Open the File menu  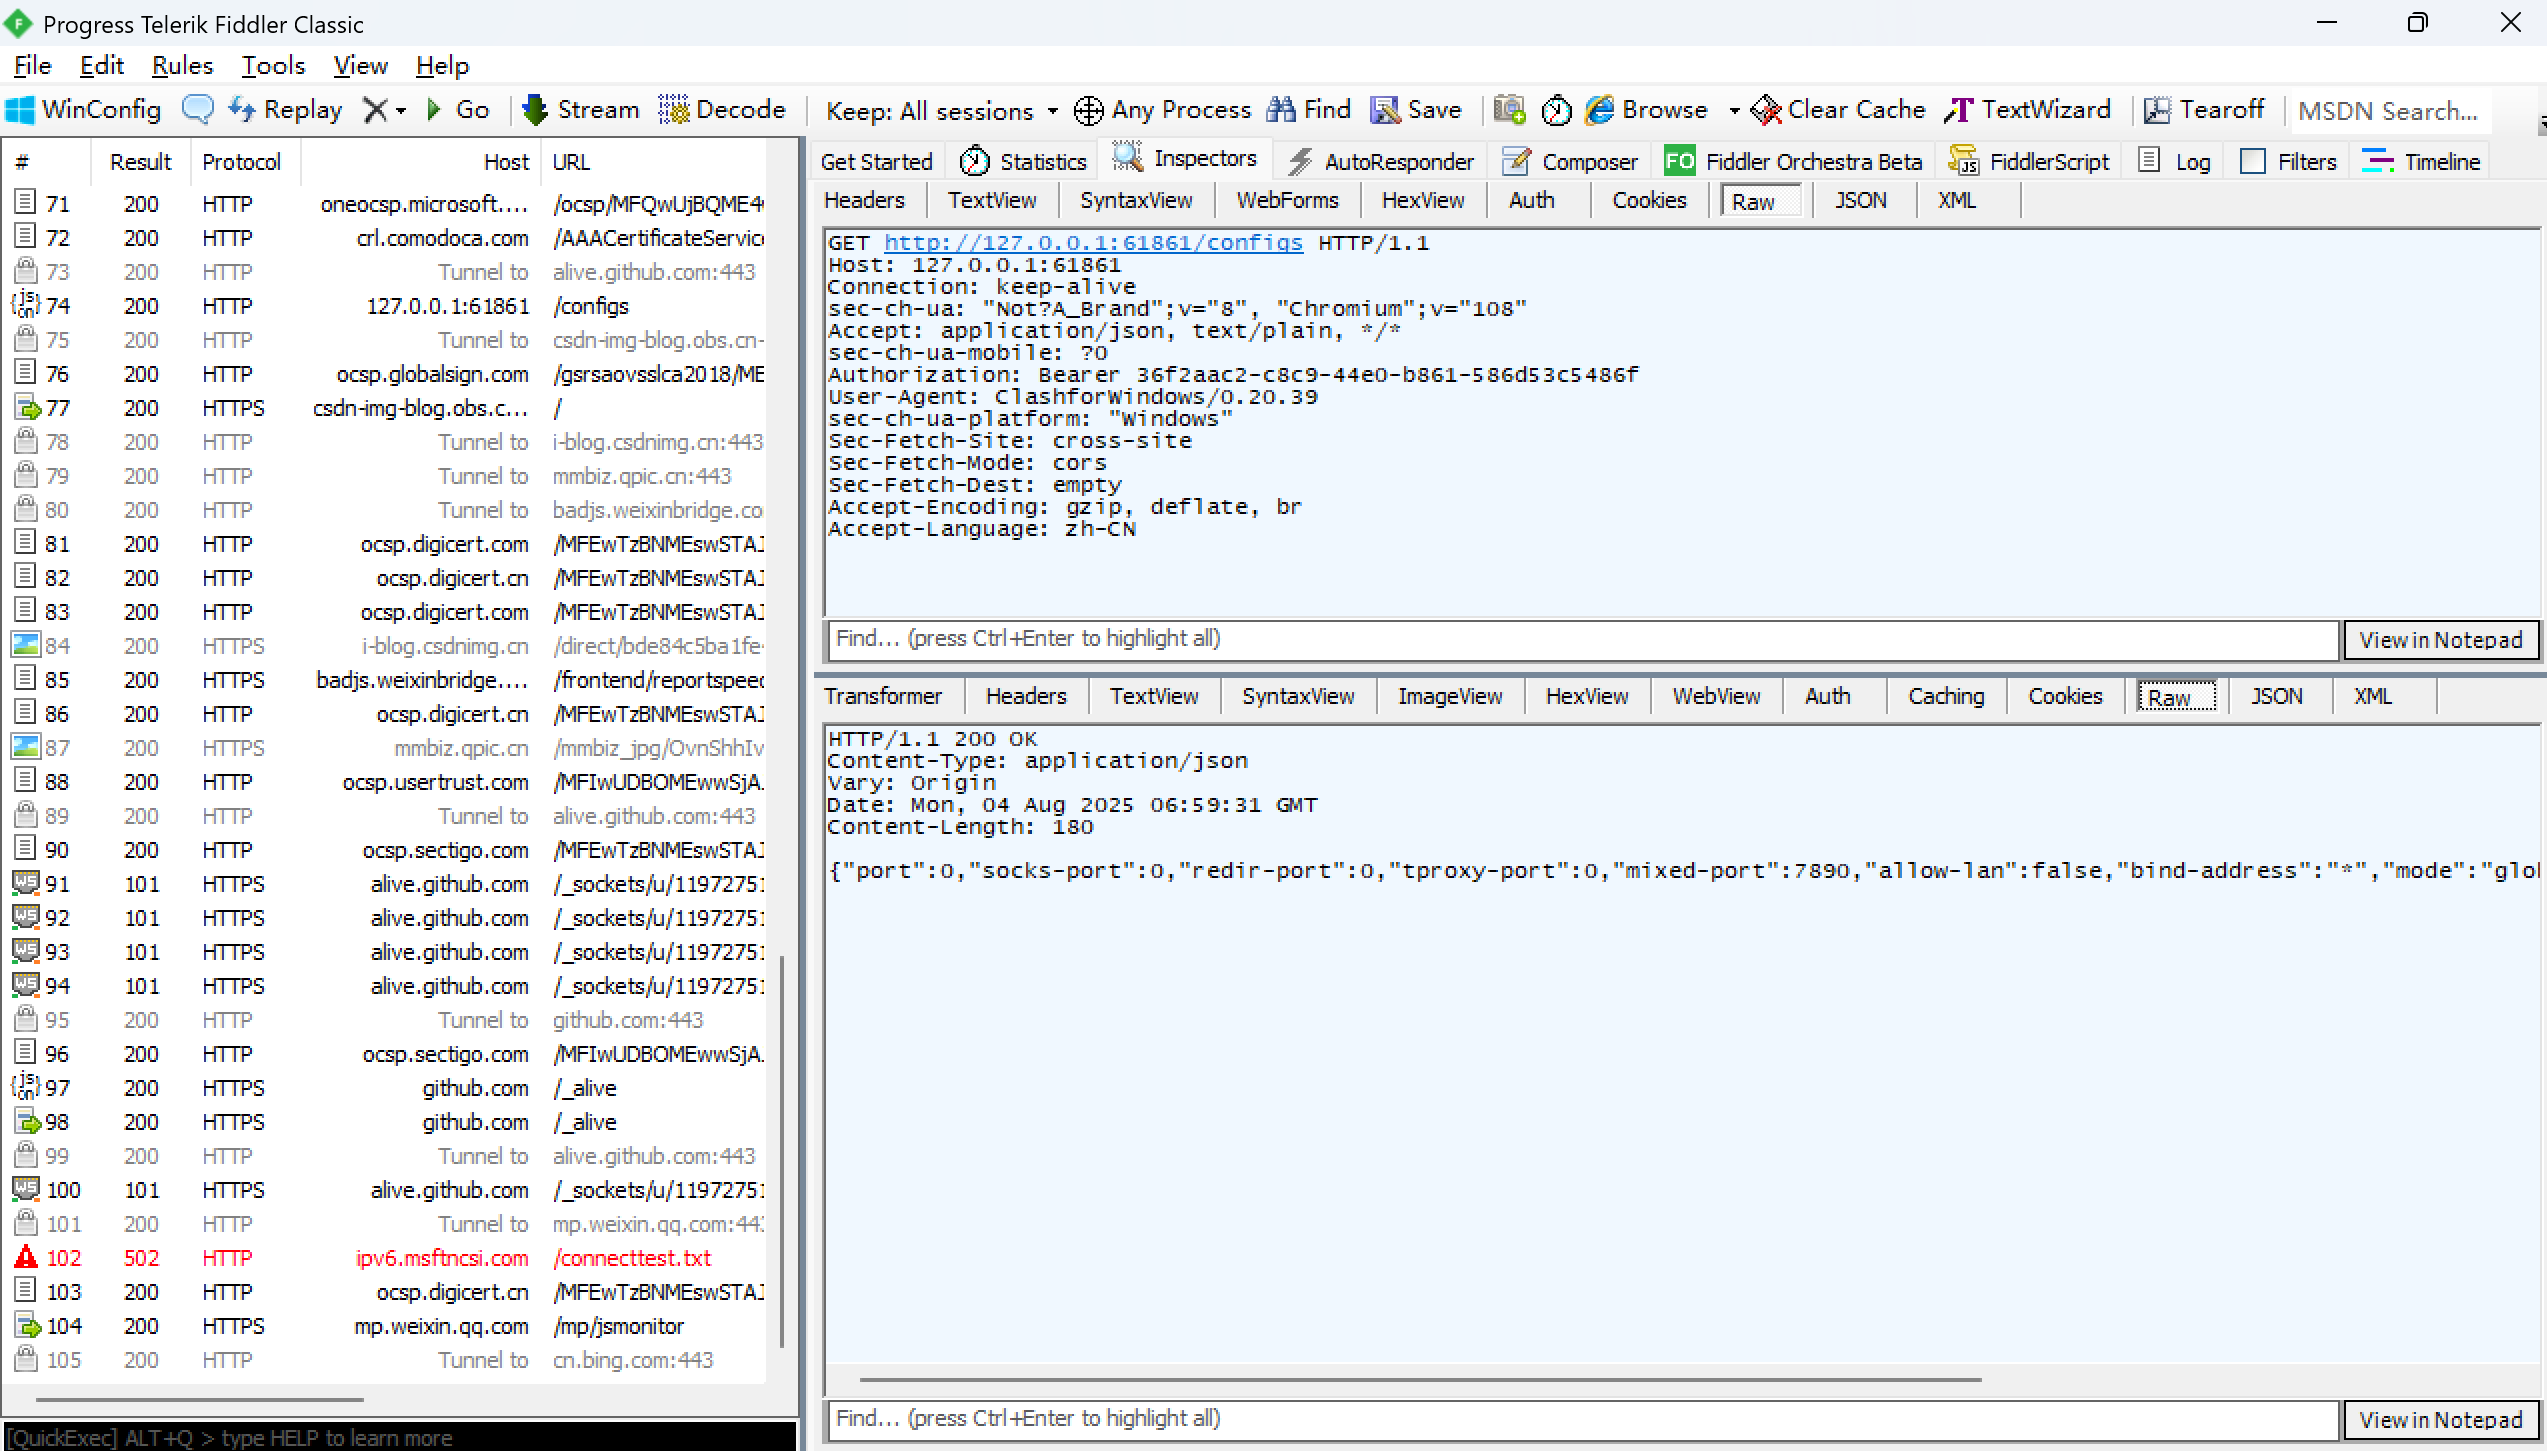point(33,66)
